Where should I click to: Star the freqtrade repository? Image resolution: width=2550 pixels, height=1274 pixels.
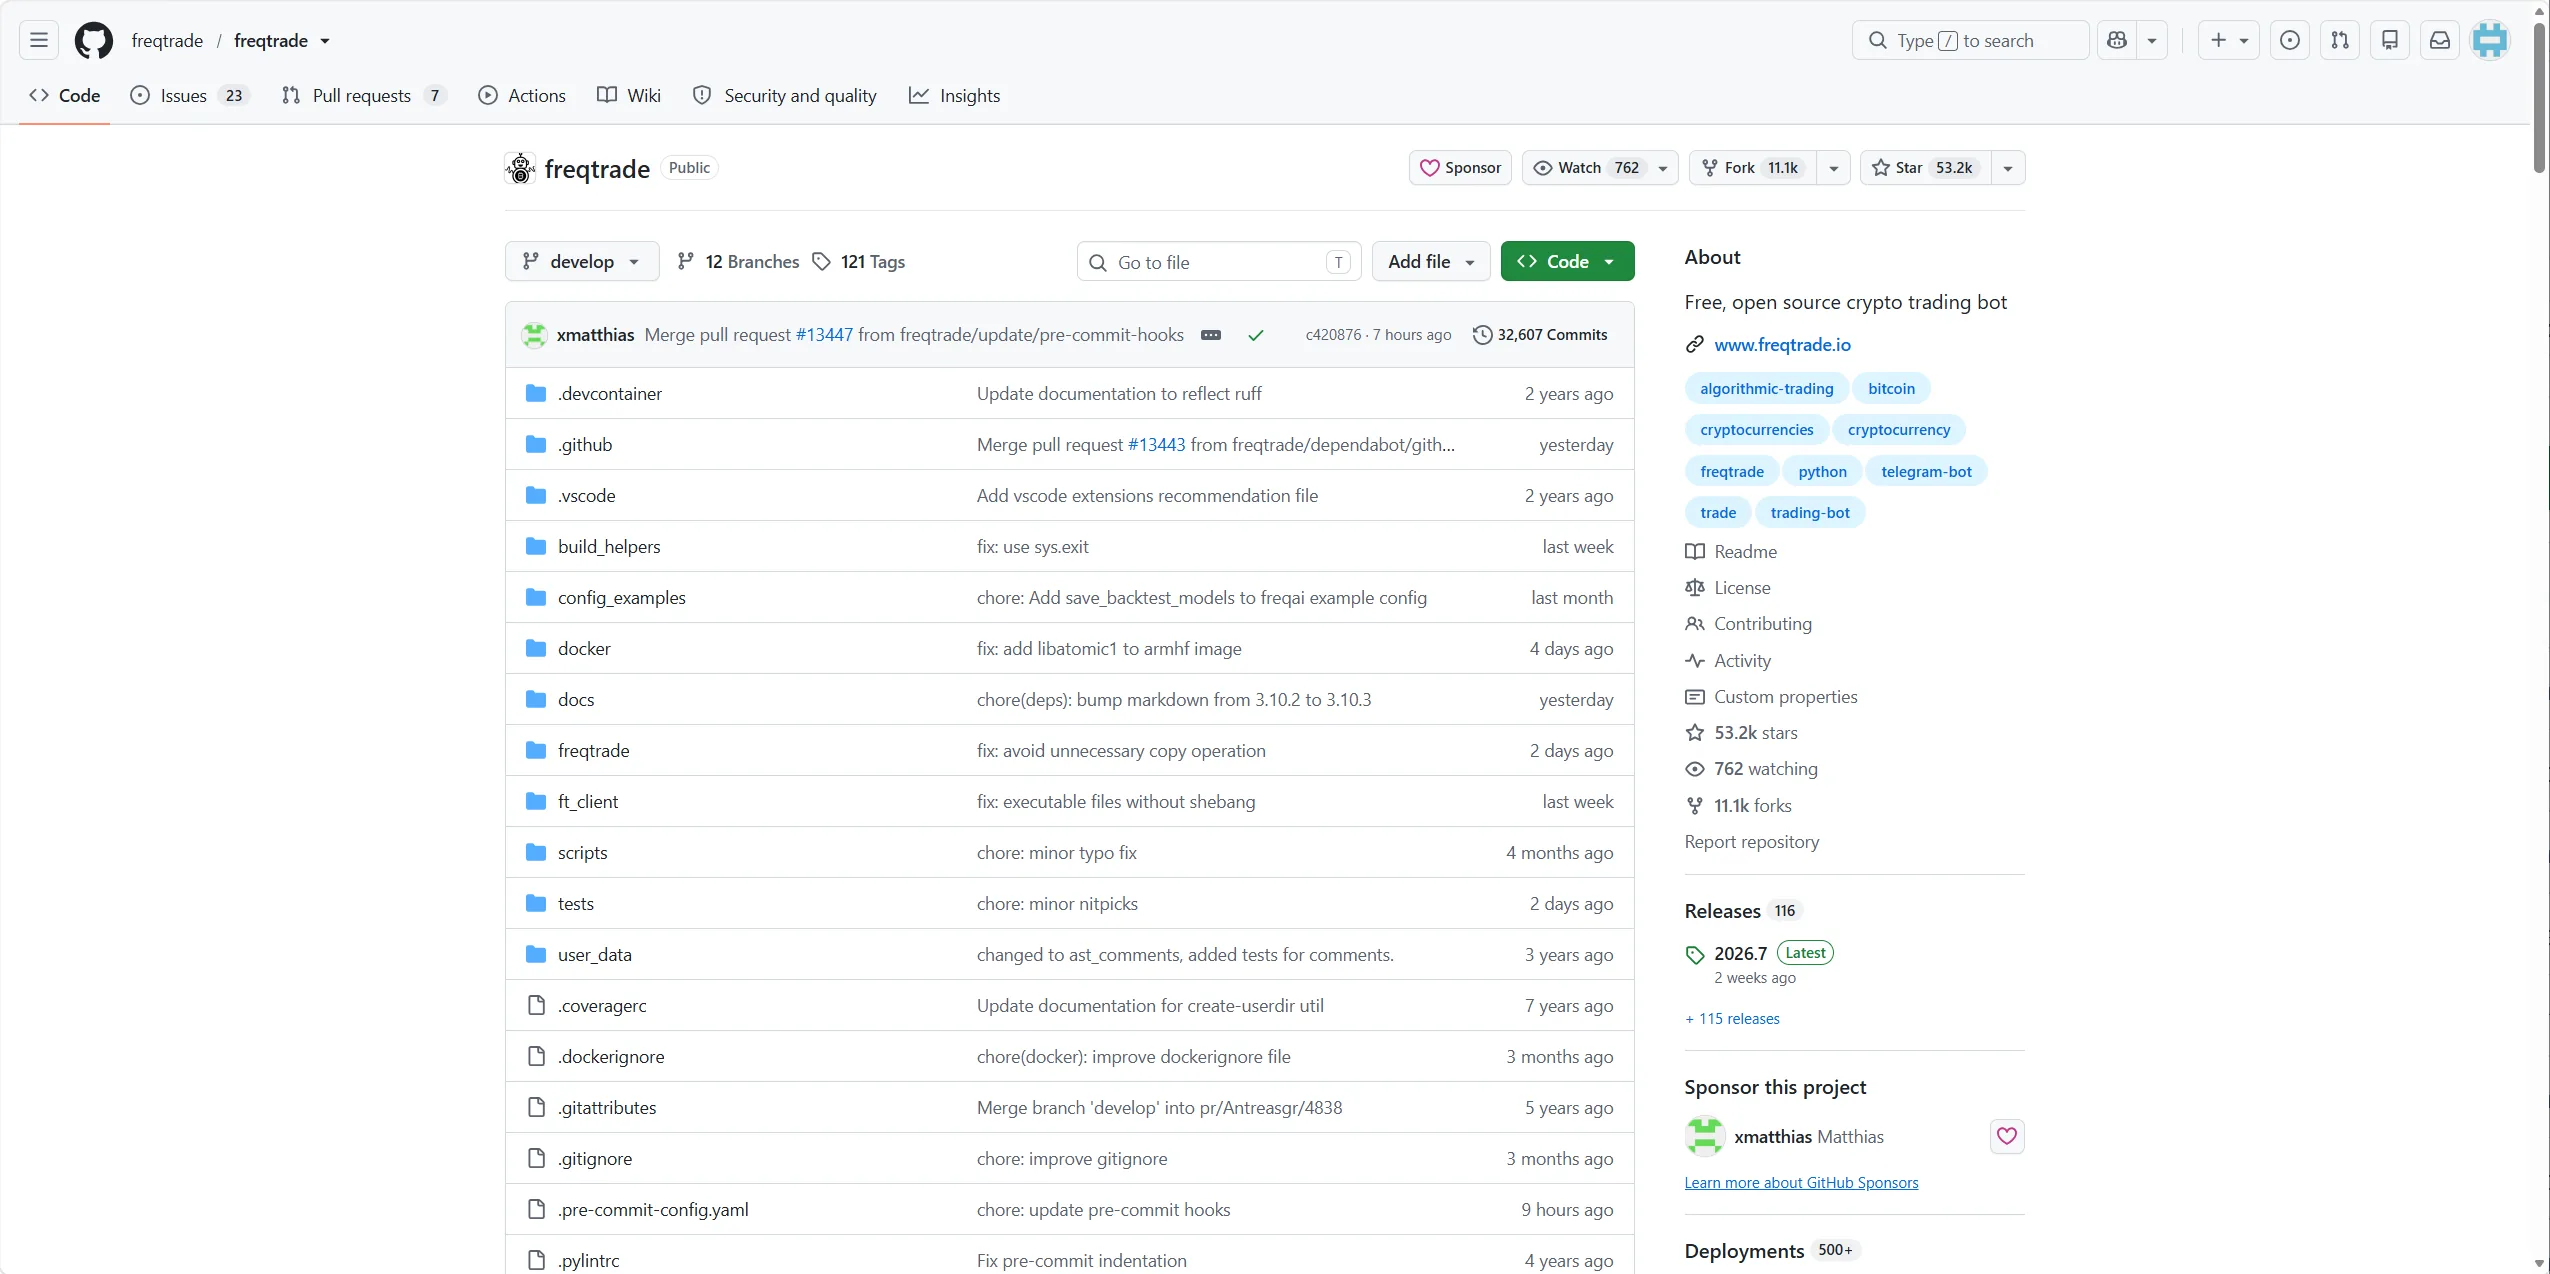point(1926,168)
